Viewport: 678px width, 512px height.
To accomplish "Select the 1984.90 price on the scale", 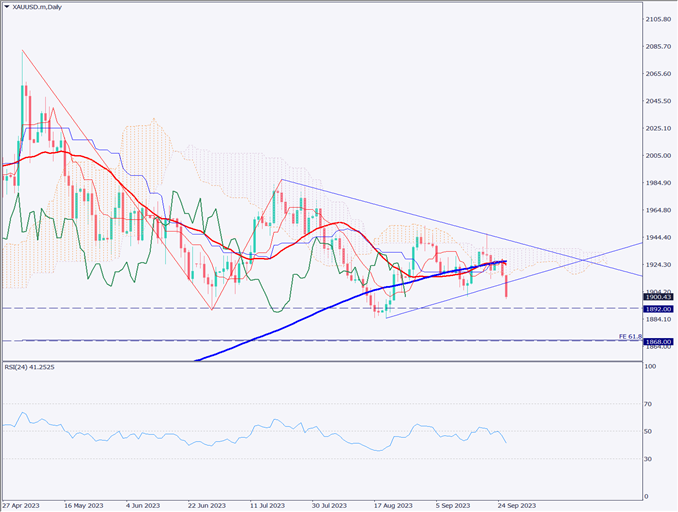I will click(x=657, y=183).
